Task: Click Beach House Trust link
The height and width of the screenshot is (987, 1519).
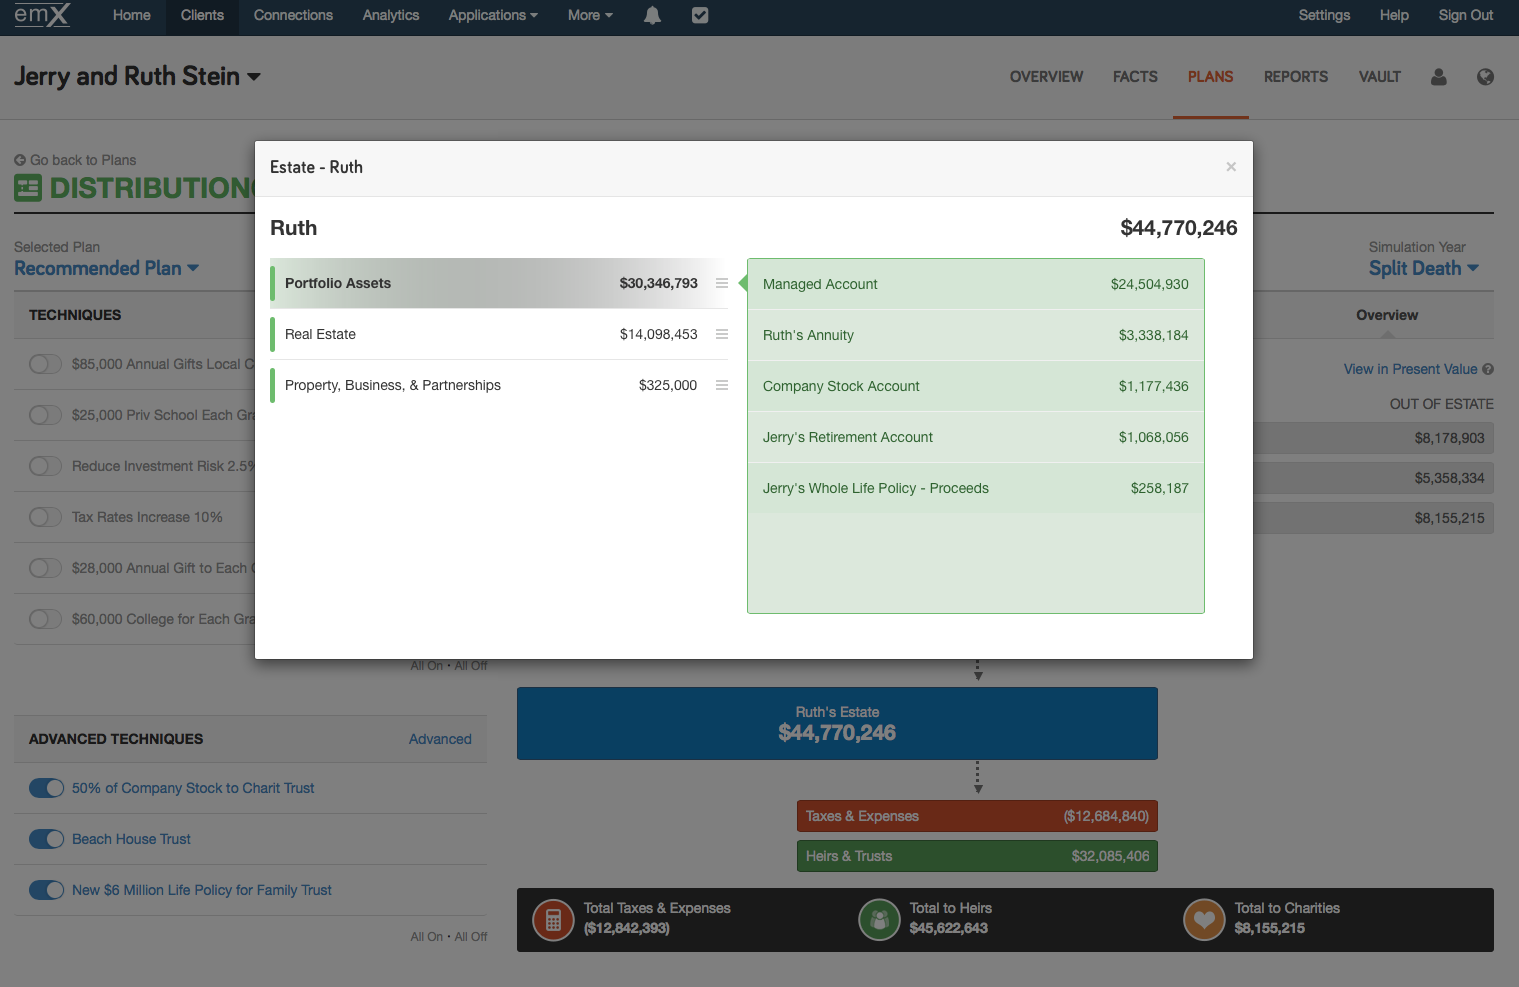Action: [131, 839]
